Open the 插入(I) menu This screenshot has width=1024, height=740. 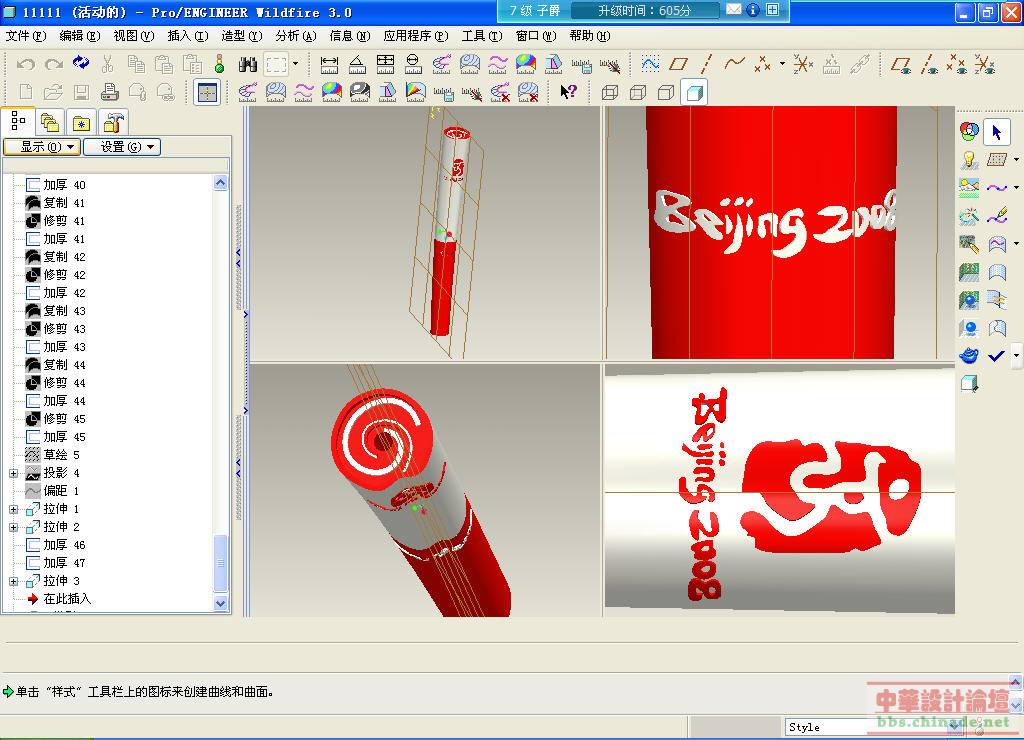pyautogui.click(x=188, y=36)
